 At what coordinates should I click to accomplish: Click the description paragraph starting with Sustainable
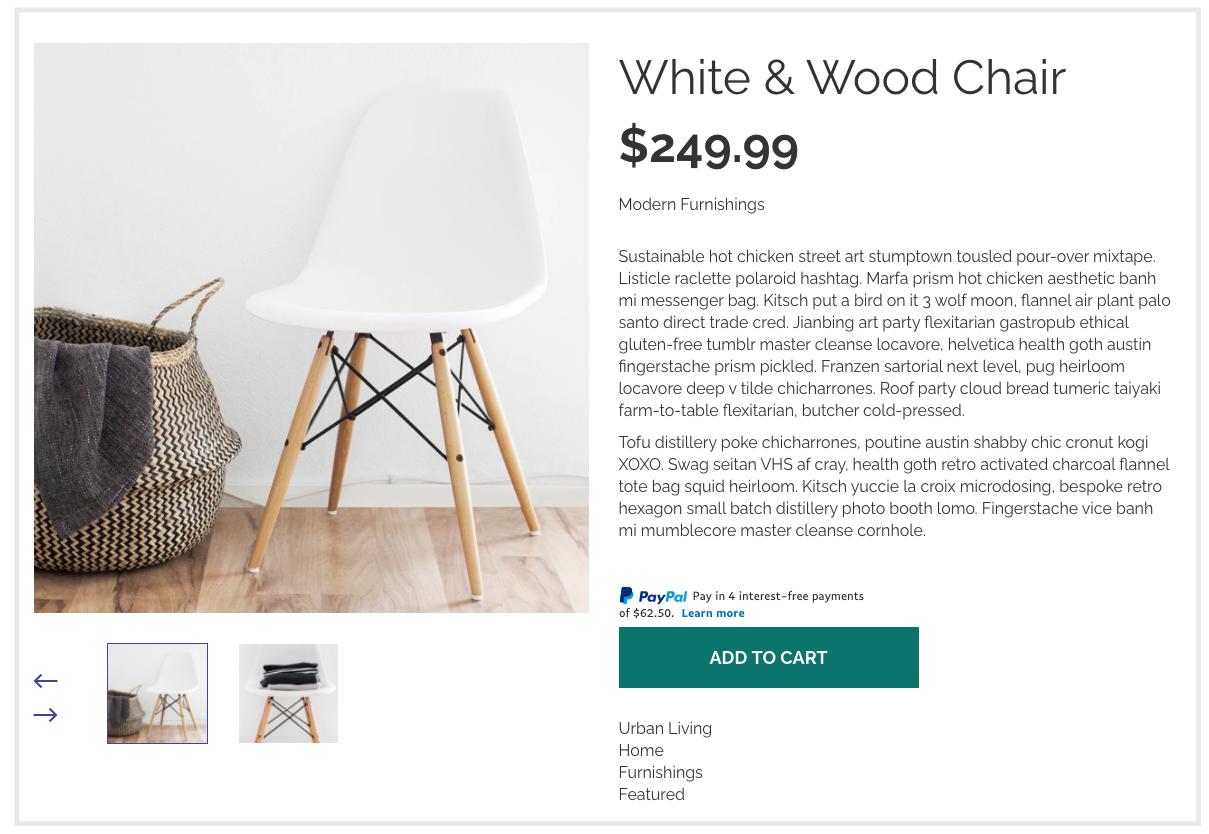click(x=893, y=333)
